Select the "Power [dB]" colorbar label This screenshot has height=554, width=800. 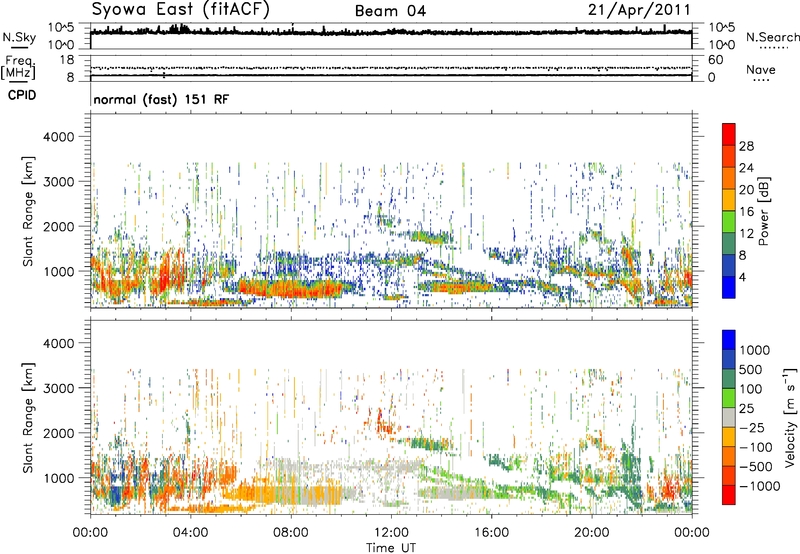[x=763, y=211]
